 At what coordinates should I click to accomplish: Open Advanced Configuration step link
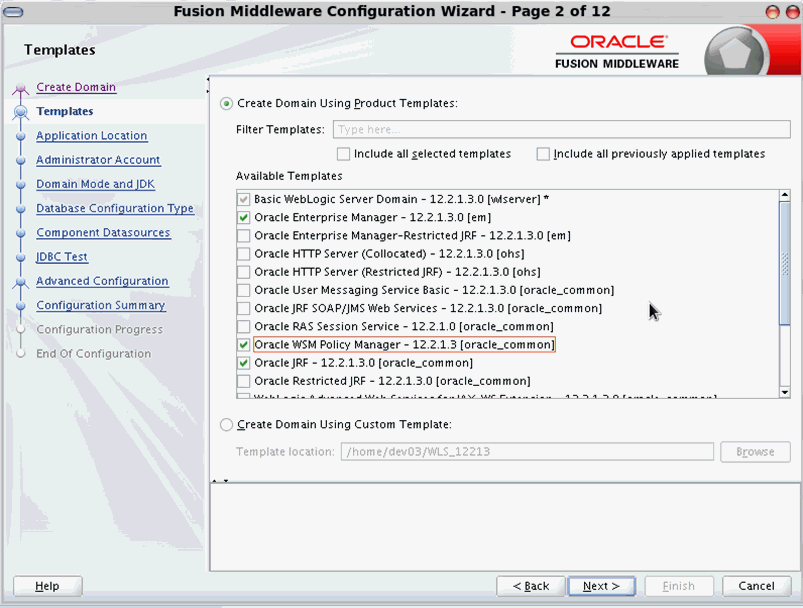point(102,281)
